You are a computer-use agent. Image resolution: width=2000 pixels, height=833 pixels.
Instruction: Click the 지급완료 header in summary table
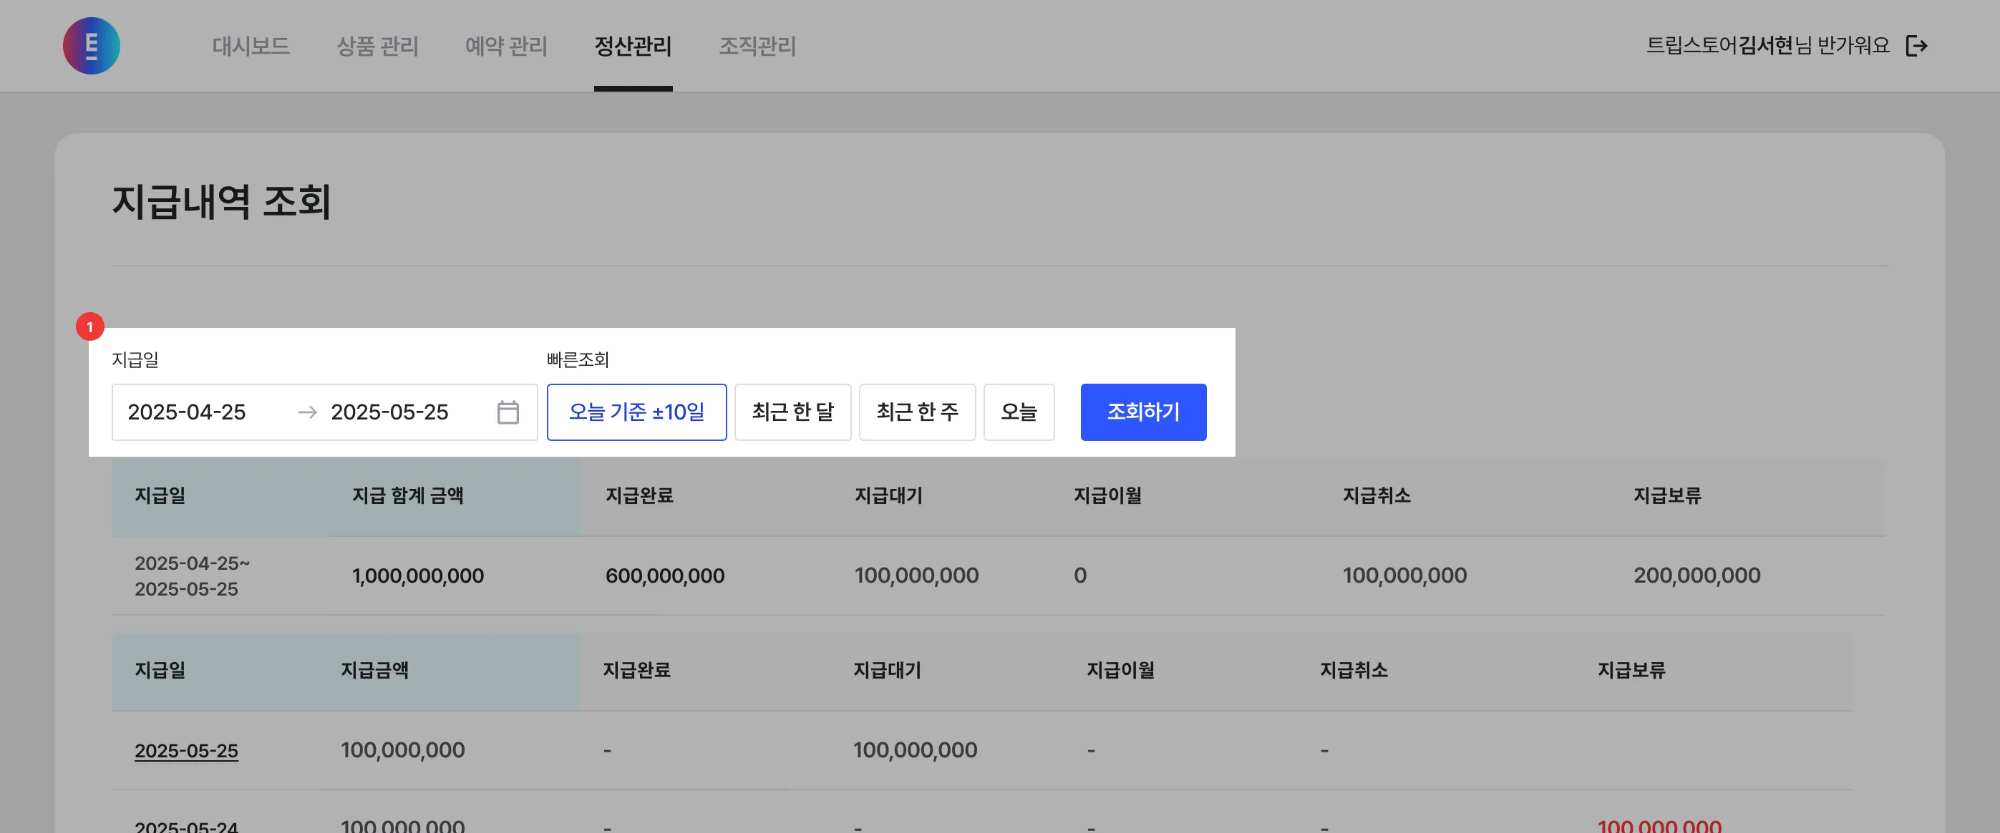pos(640,496)
